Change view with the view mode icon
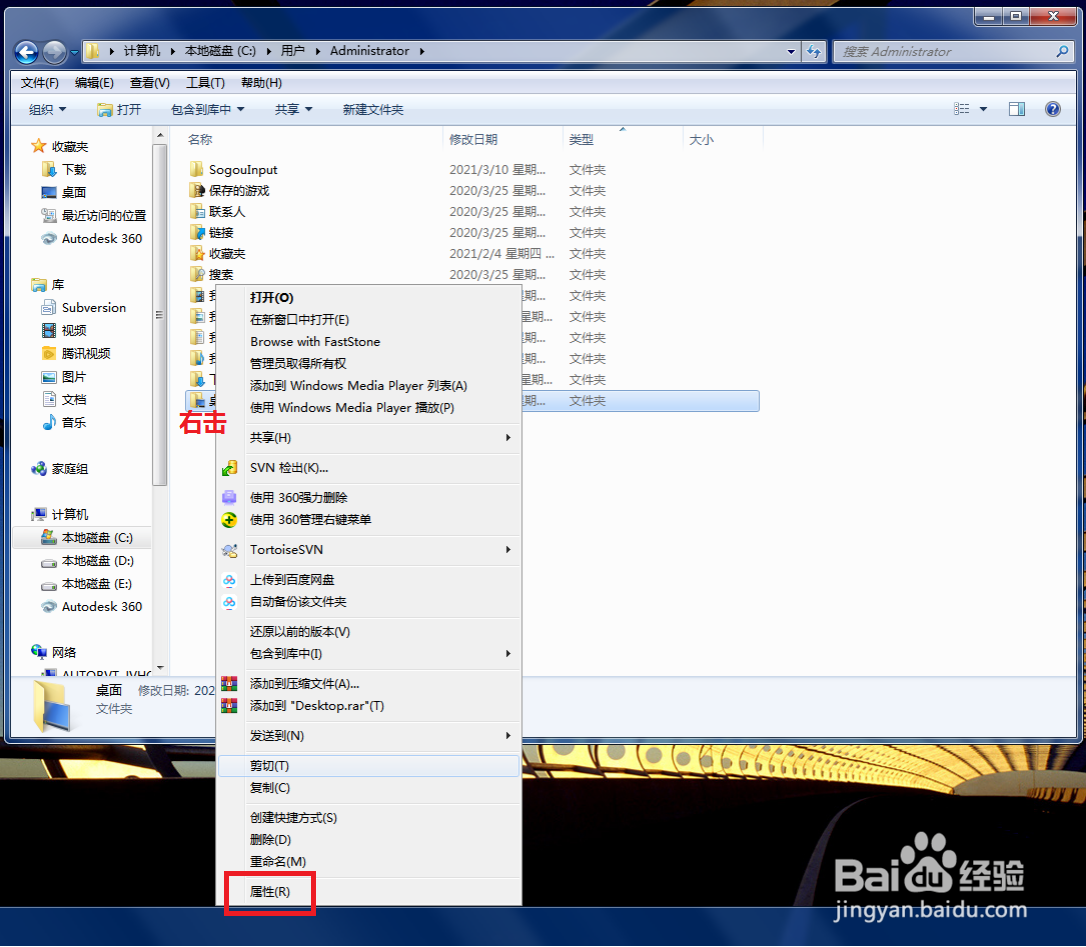 tap(961, 109)
